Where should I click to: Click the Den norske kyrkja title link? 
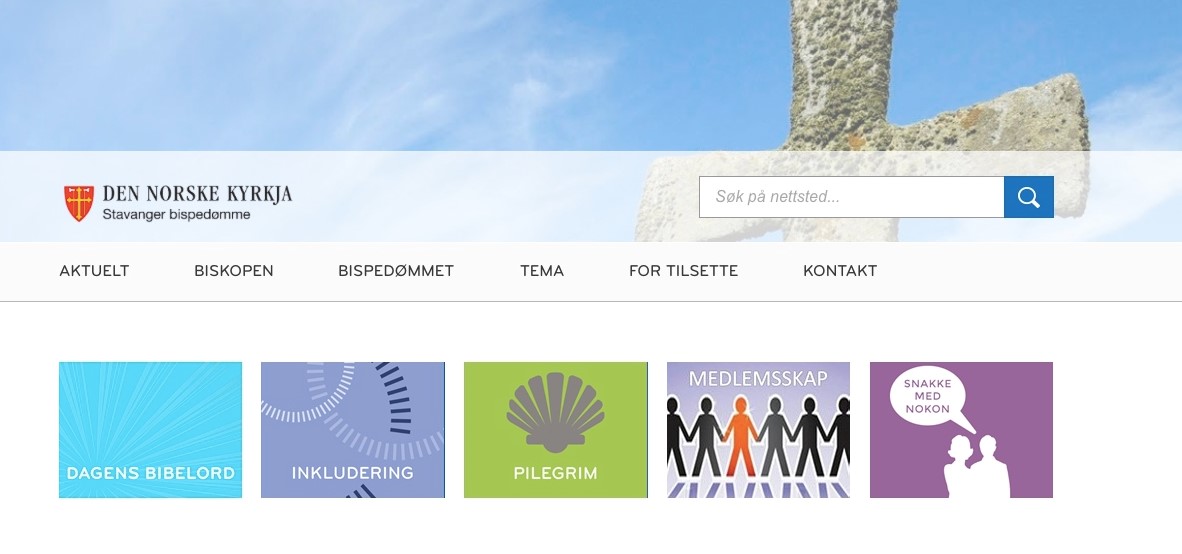pyautogui.click(x=197, y=194)
